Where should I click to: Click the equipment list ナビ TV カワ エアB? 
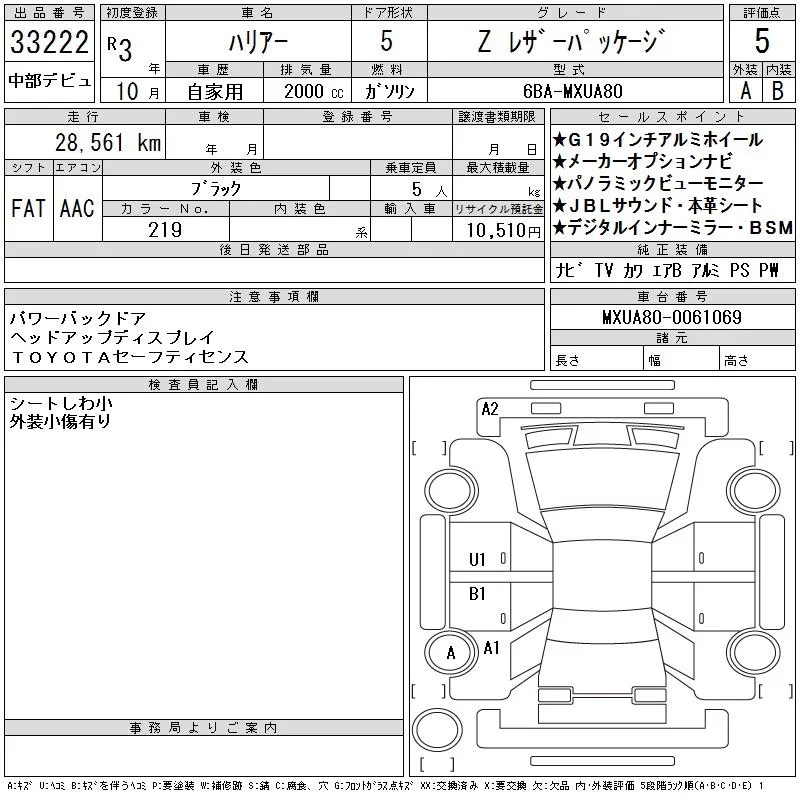tap(618, 270)
